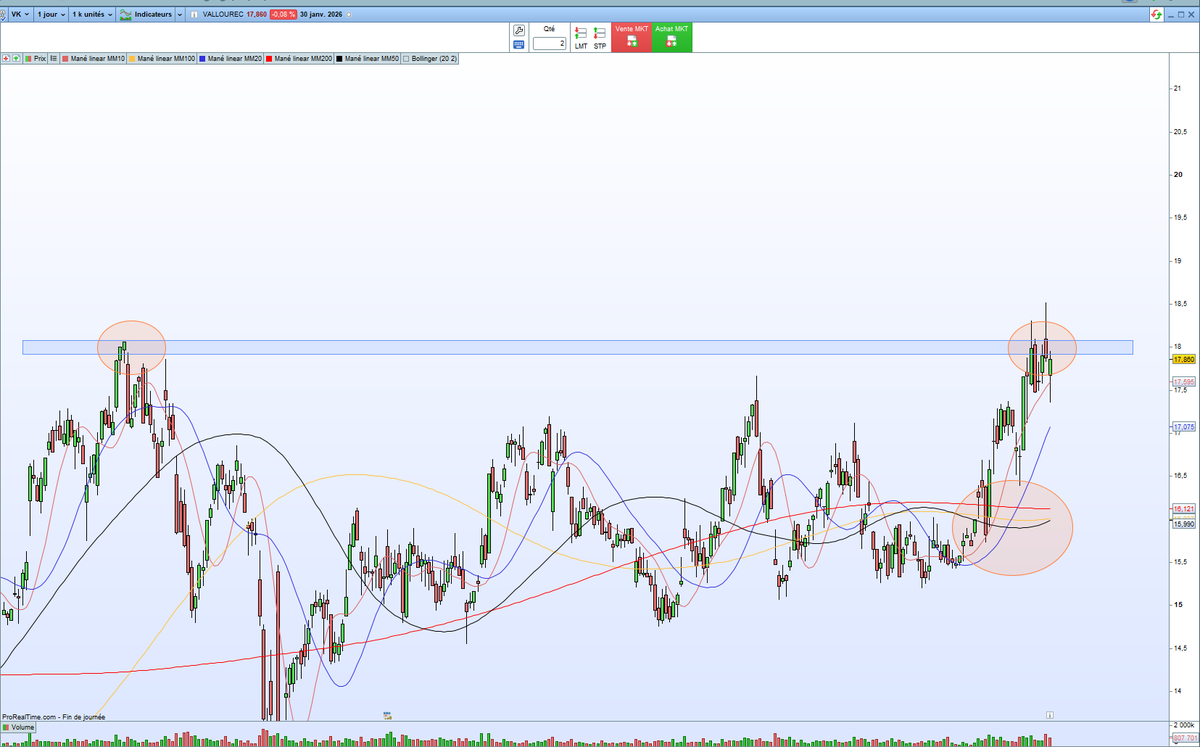This screenshot has height=747, width=1200.
Task: Open the Prix legend item
Action: tap(36, 59)
